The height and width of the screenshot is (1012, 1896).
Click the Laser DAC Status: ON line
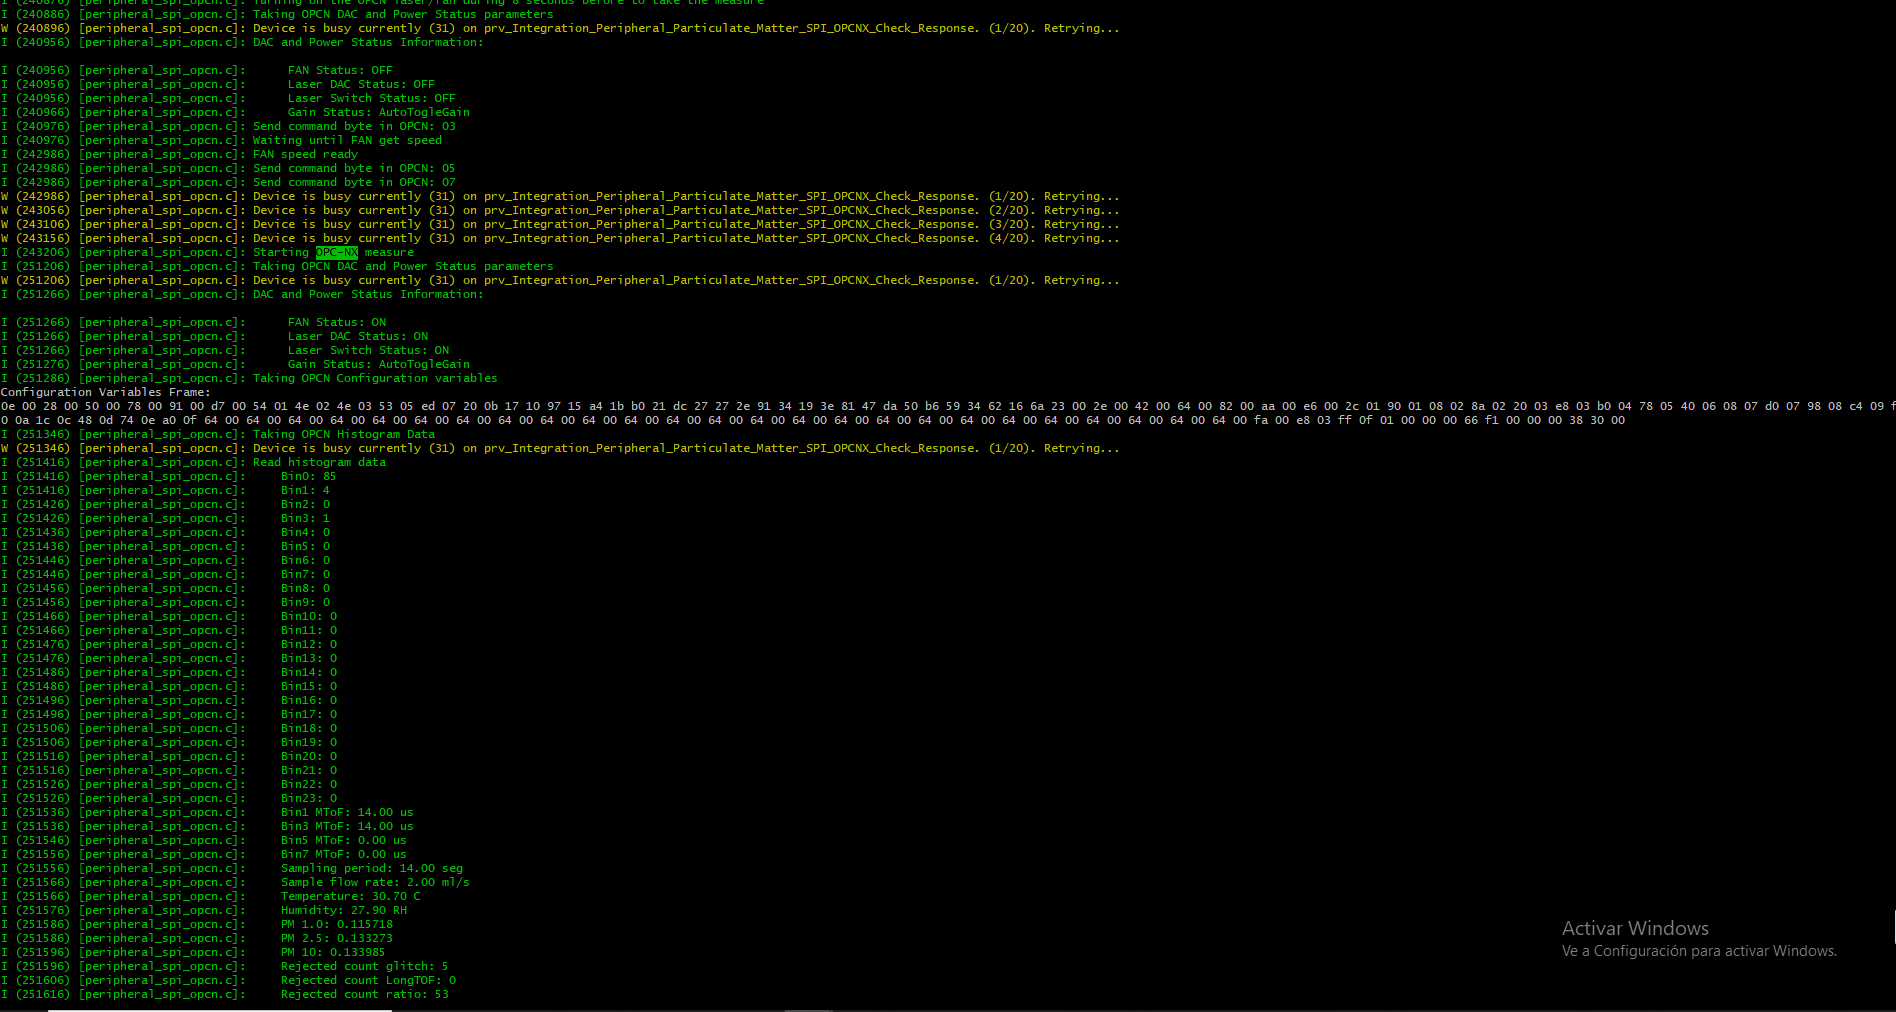coord(358,336)
